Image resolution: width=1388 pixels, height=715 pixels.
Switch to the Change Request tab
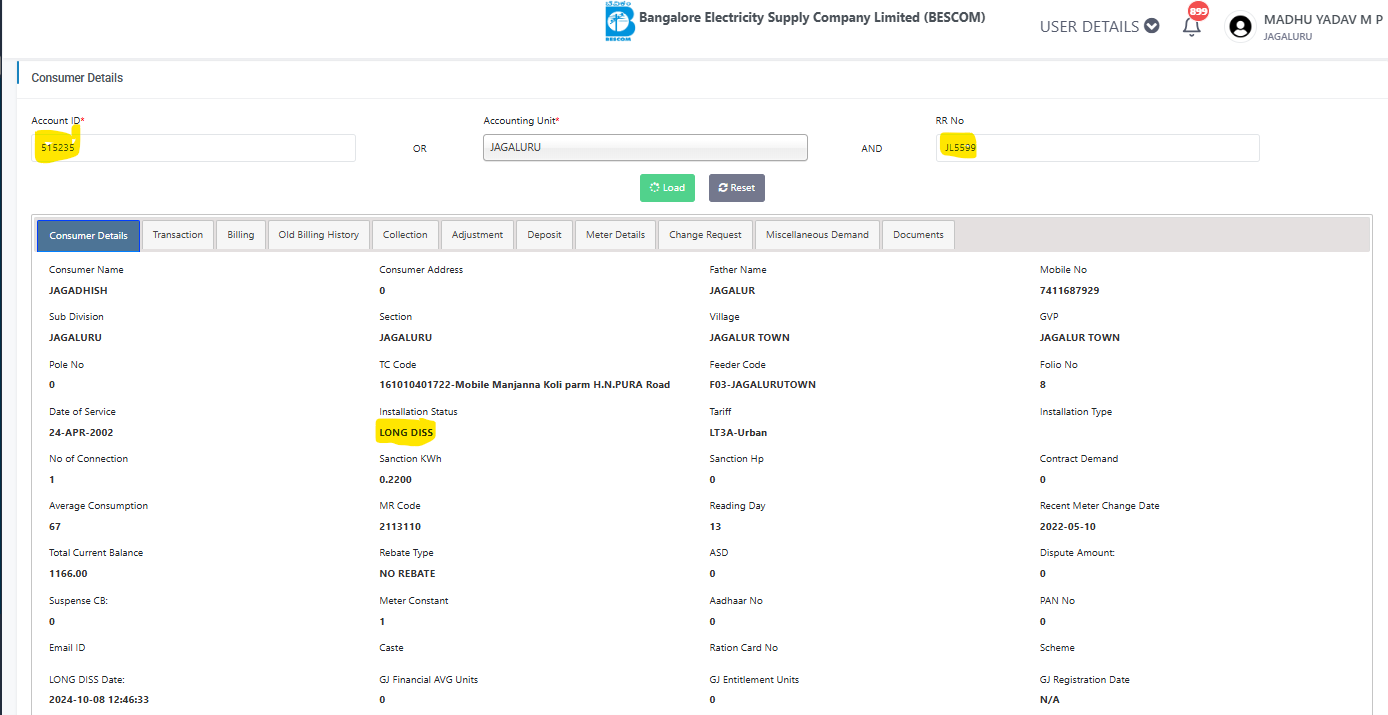point(706,235)
